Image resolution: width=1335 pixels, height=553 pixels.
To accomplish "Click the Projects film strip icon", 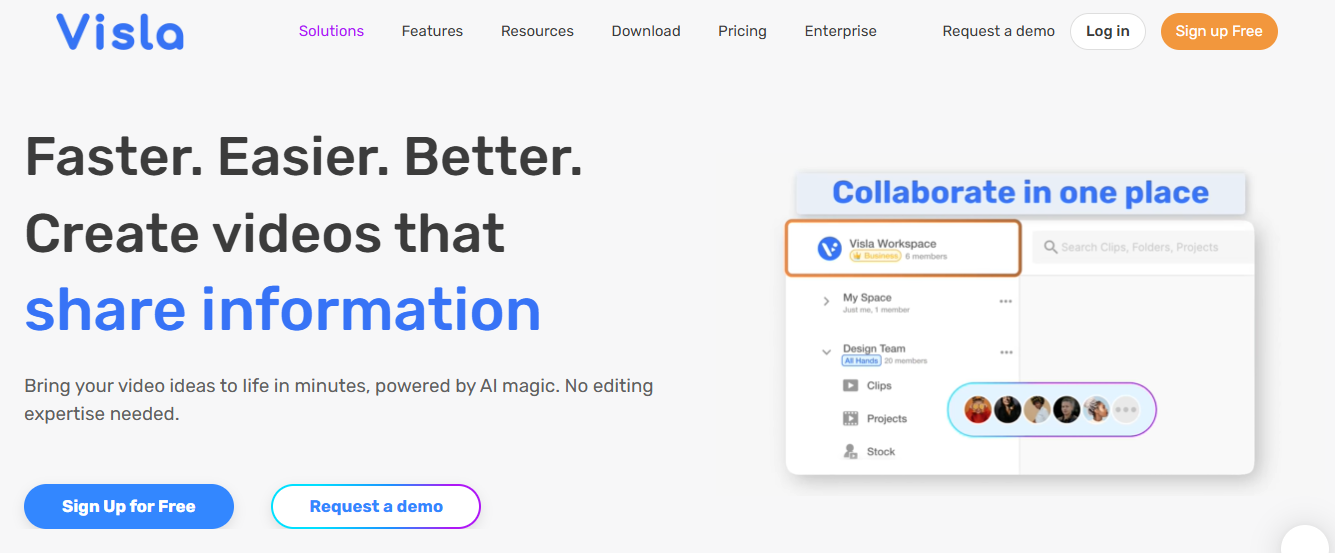I will 850,419.
